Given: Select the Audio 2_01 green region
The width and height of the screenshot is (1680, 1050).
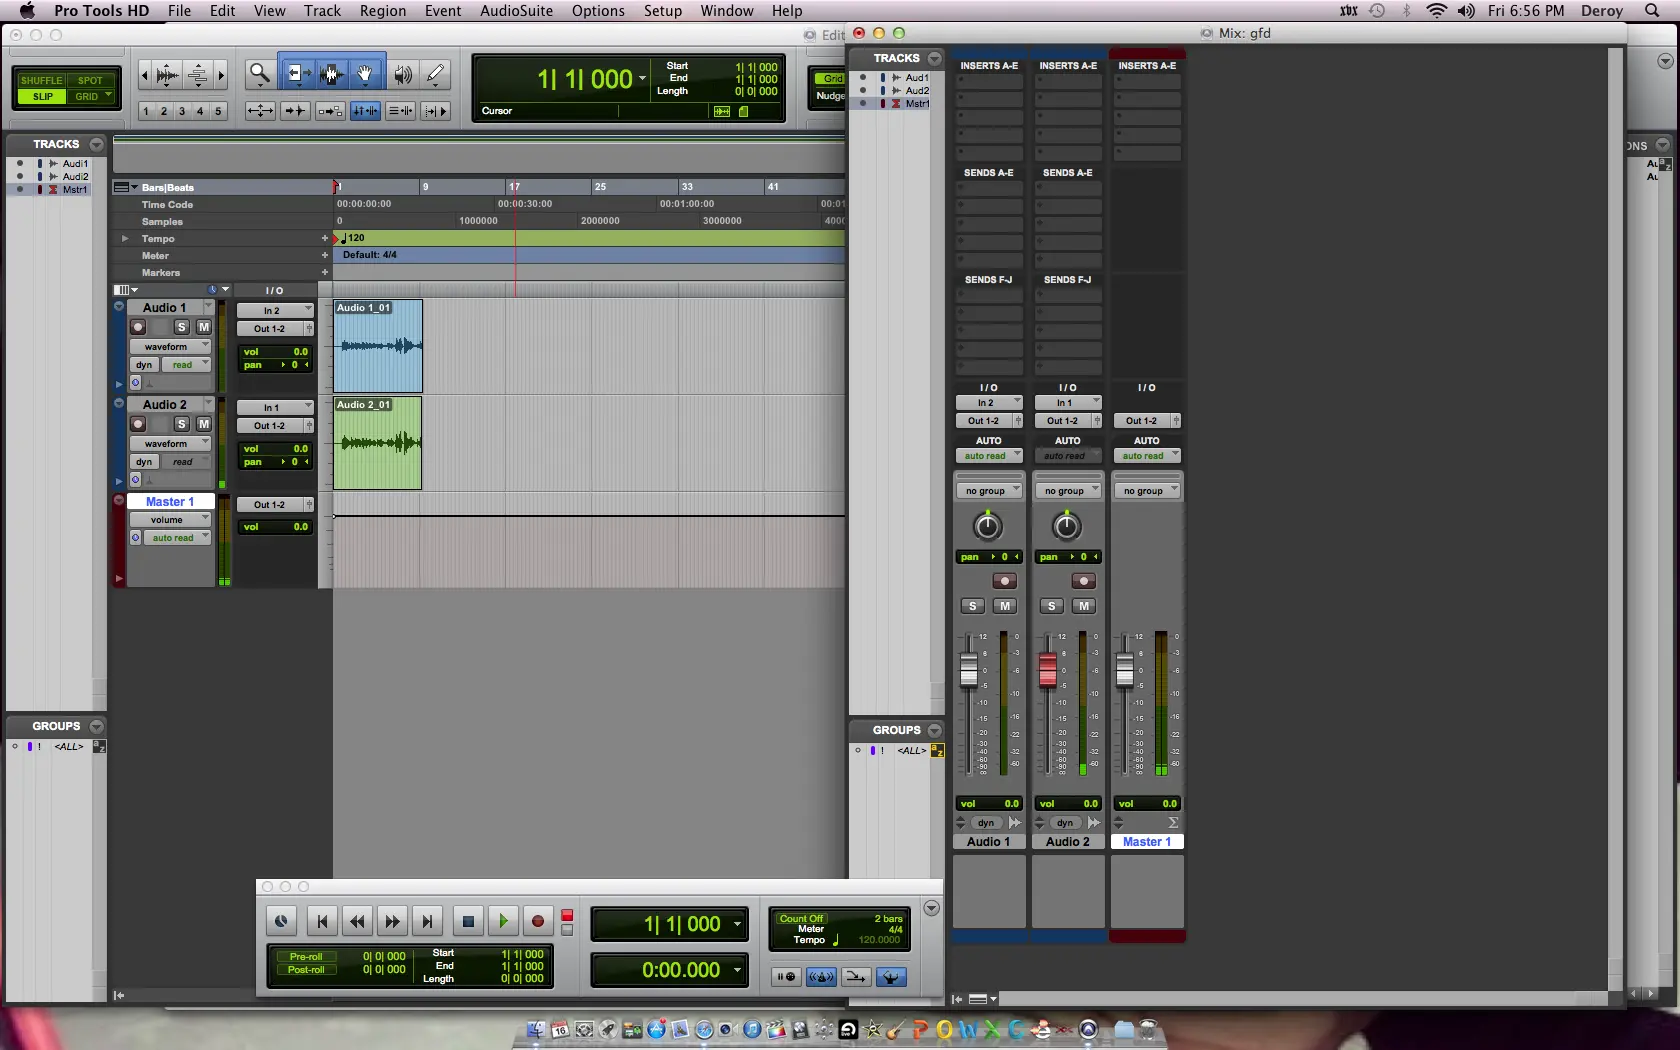Looking at the screenshot, I should [378, 443].
